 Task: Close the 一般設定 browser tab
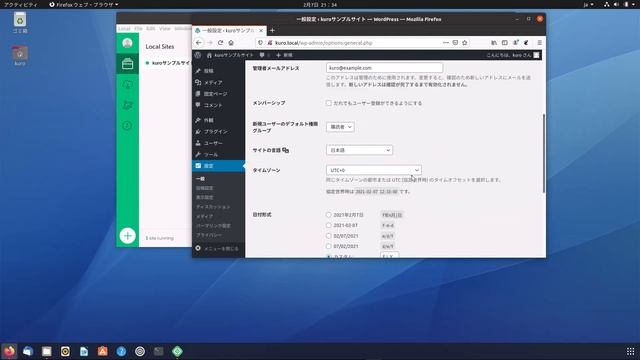coord(260,31)
